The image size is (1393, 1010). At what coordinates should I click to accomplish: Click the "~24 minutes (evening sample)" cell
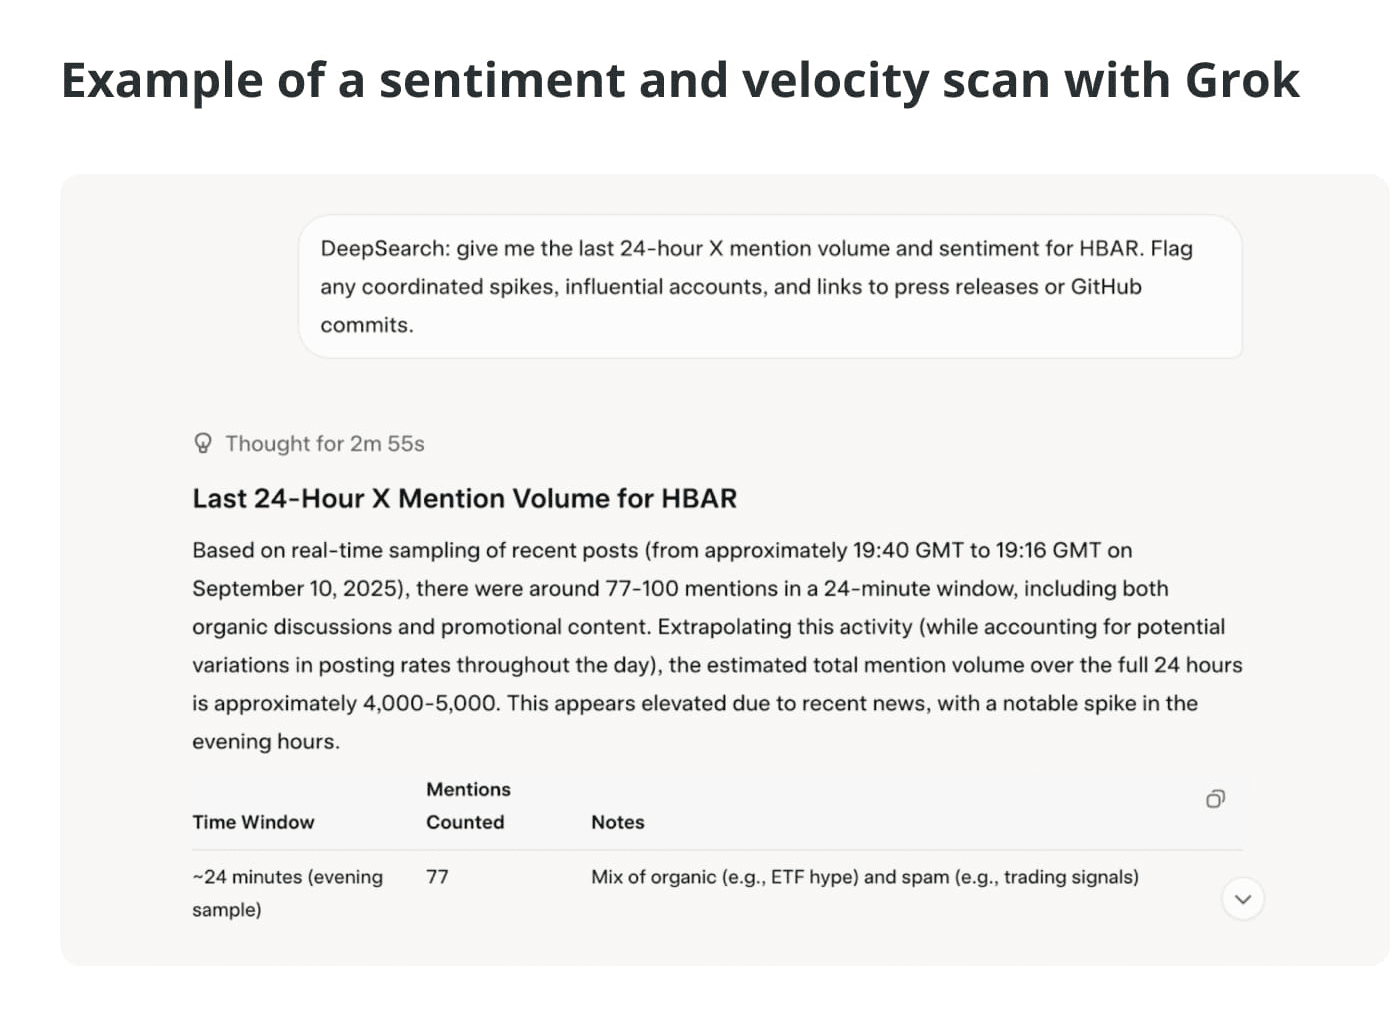[287, 893]
